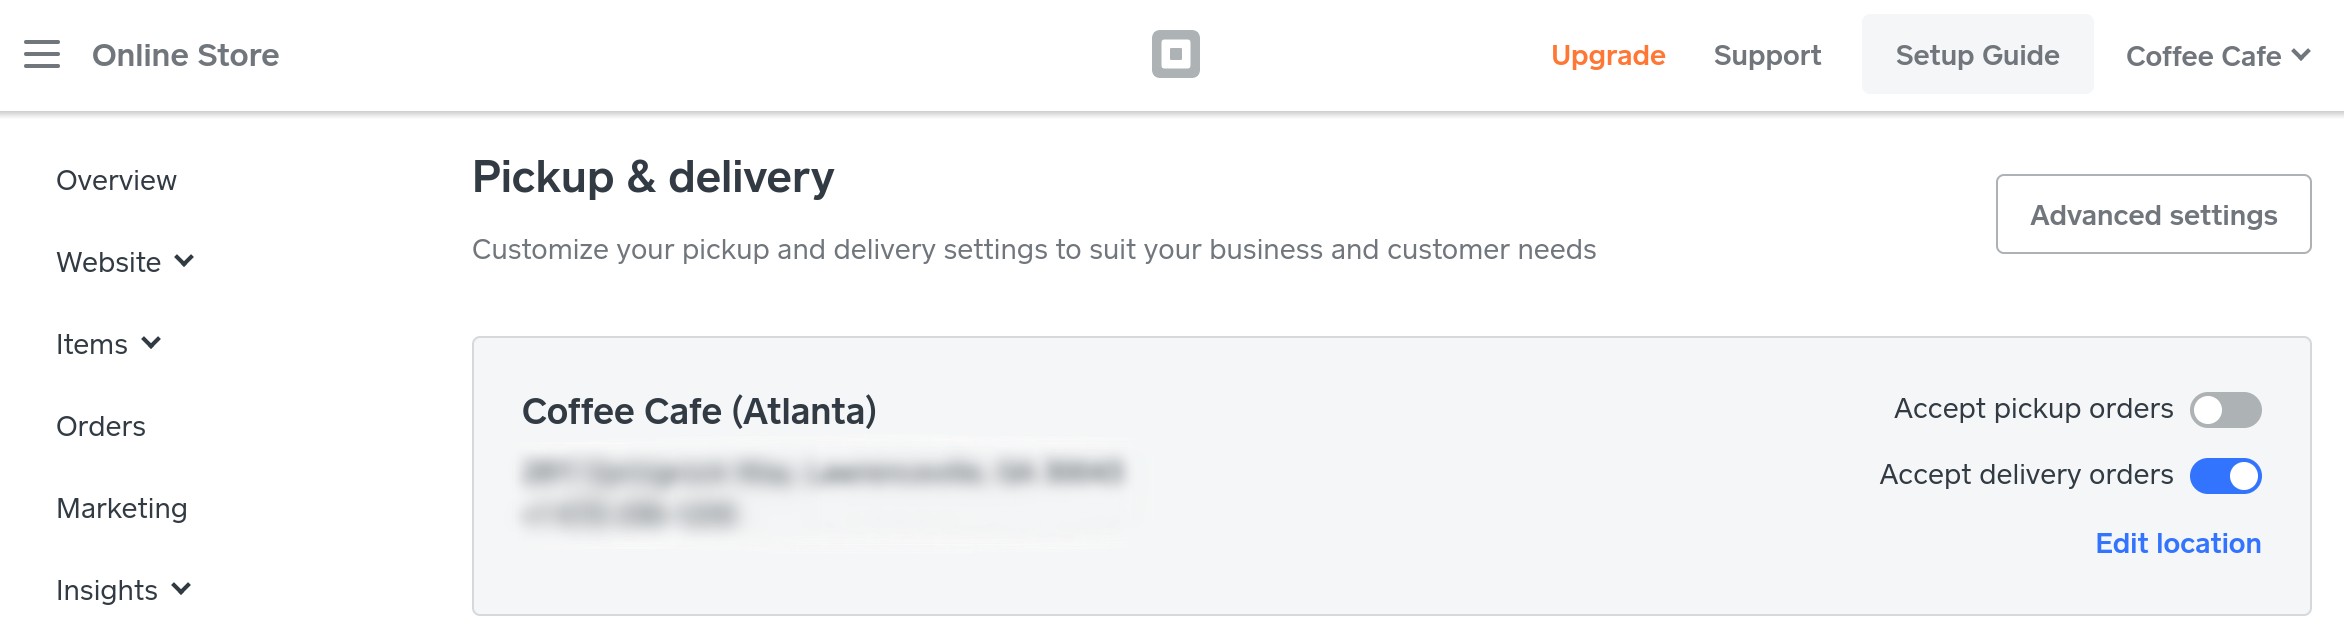Open the Coffee Cafe account dropdown

pos(2218,56)
